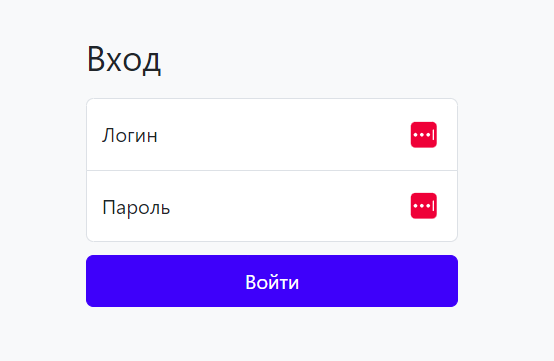Focus the Логин input field
This screenshot has height=361, width=554.
pos(272,135)
